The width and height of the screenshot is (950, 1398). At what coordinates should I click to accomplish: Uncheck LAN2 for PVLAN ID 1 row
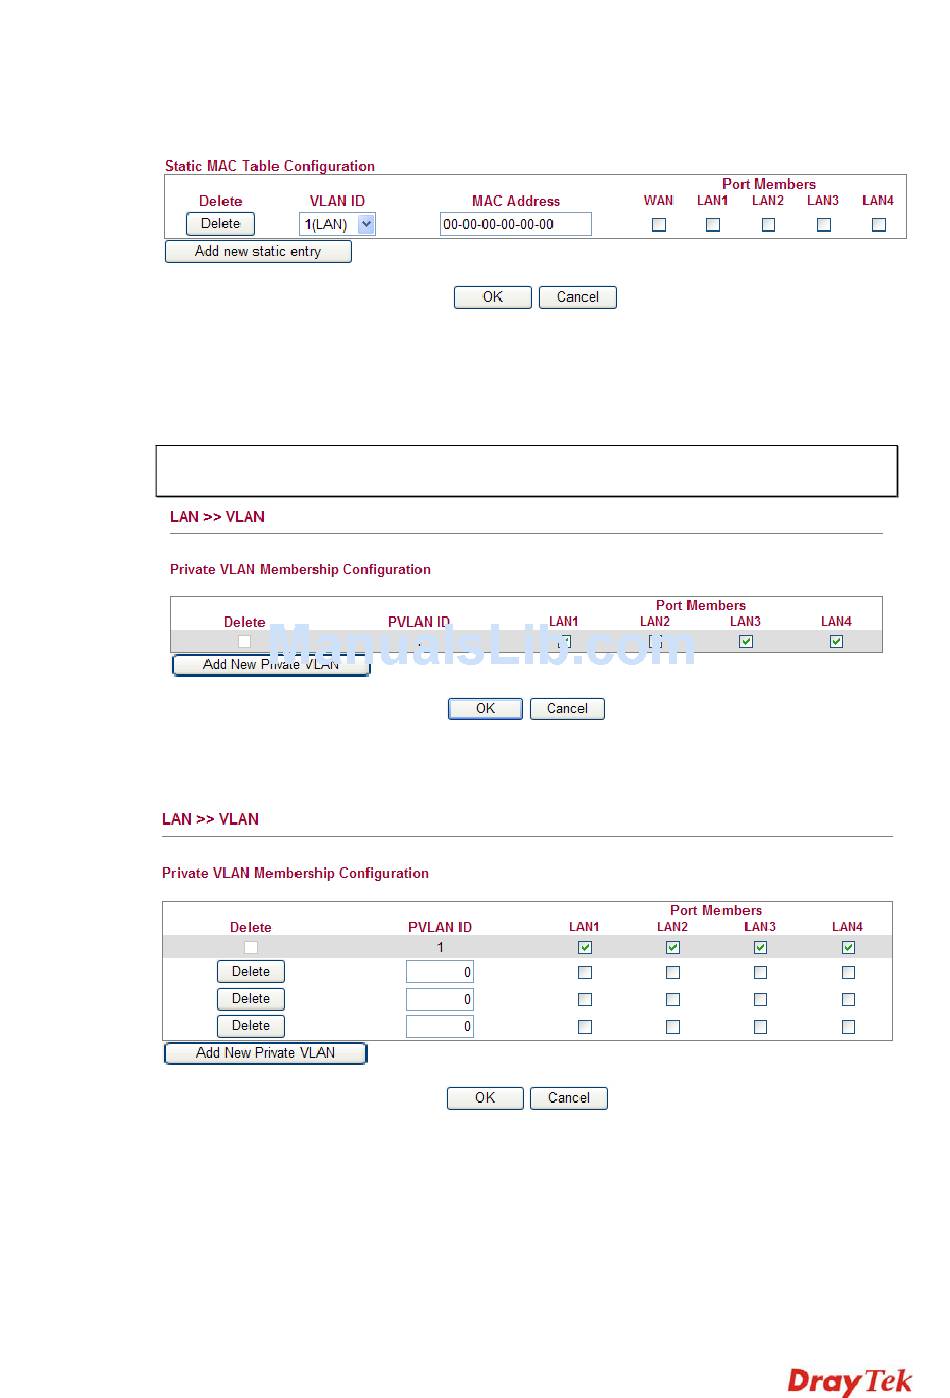coord(673,947)
